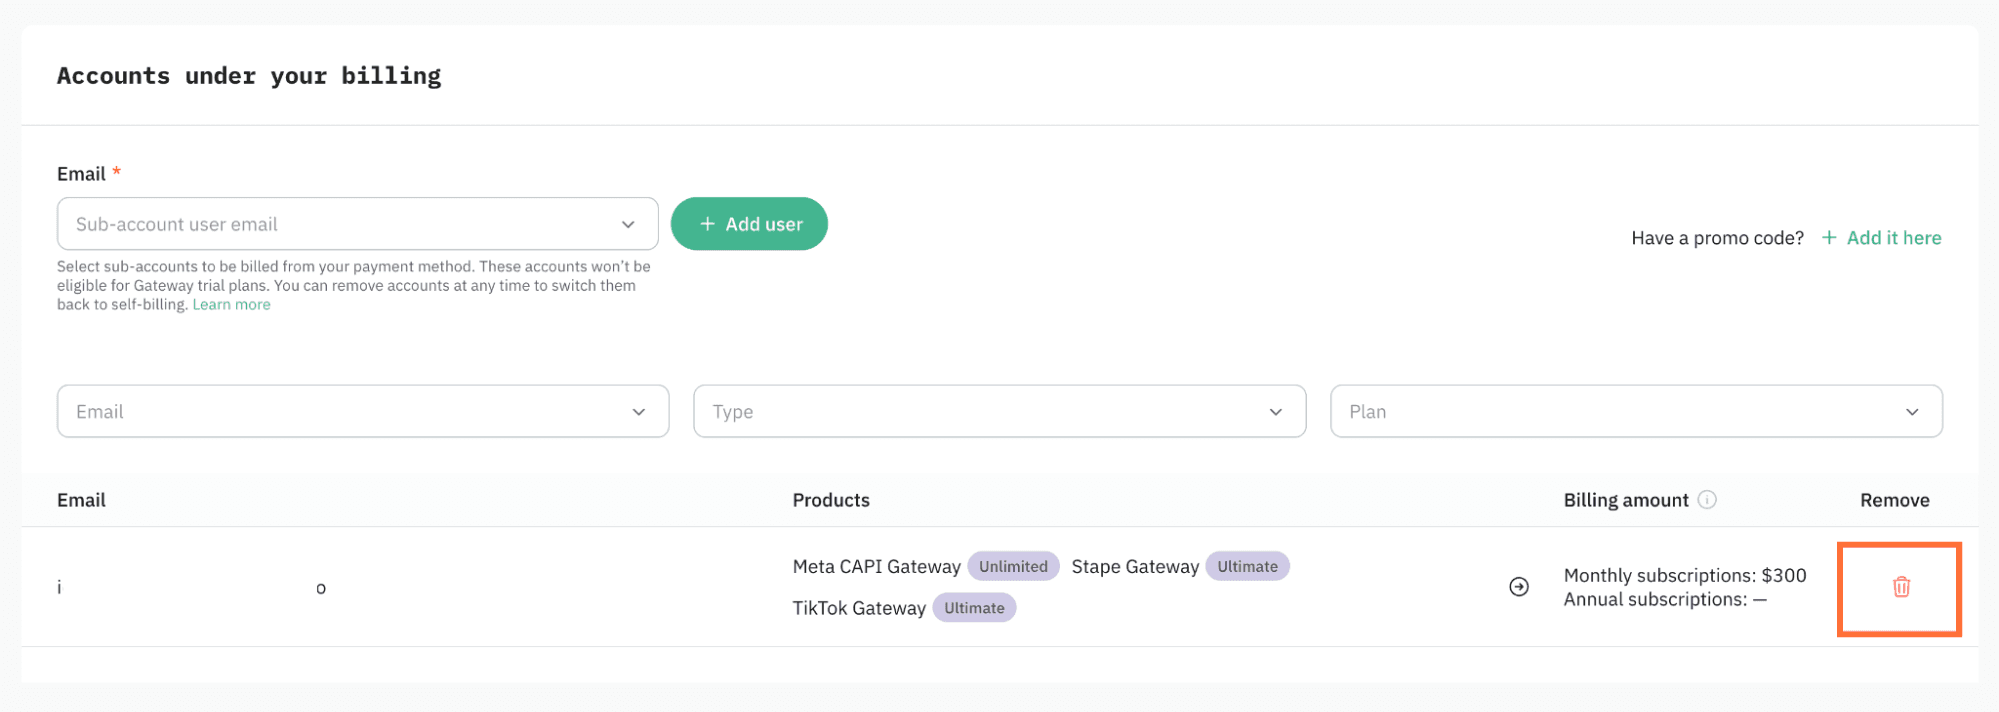Click the Billing amount column header
The width and height of the screenshot is (1999, 712).
(x=1626, y=500)
